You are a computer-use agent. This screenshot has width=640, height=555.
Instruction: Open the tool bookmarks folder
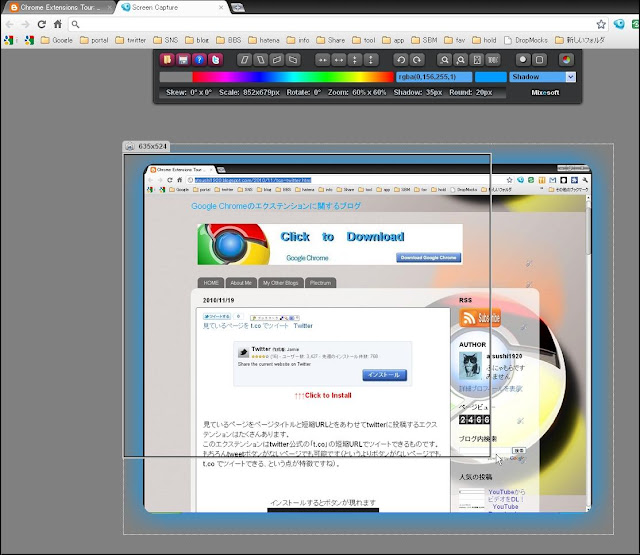[x=364, y=40]
